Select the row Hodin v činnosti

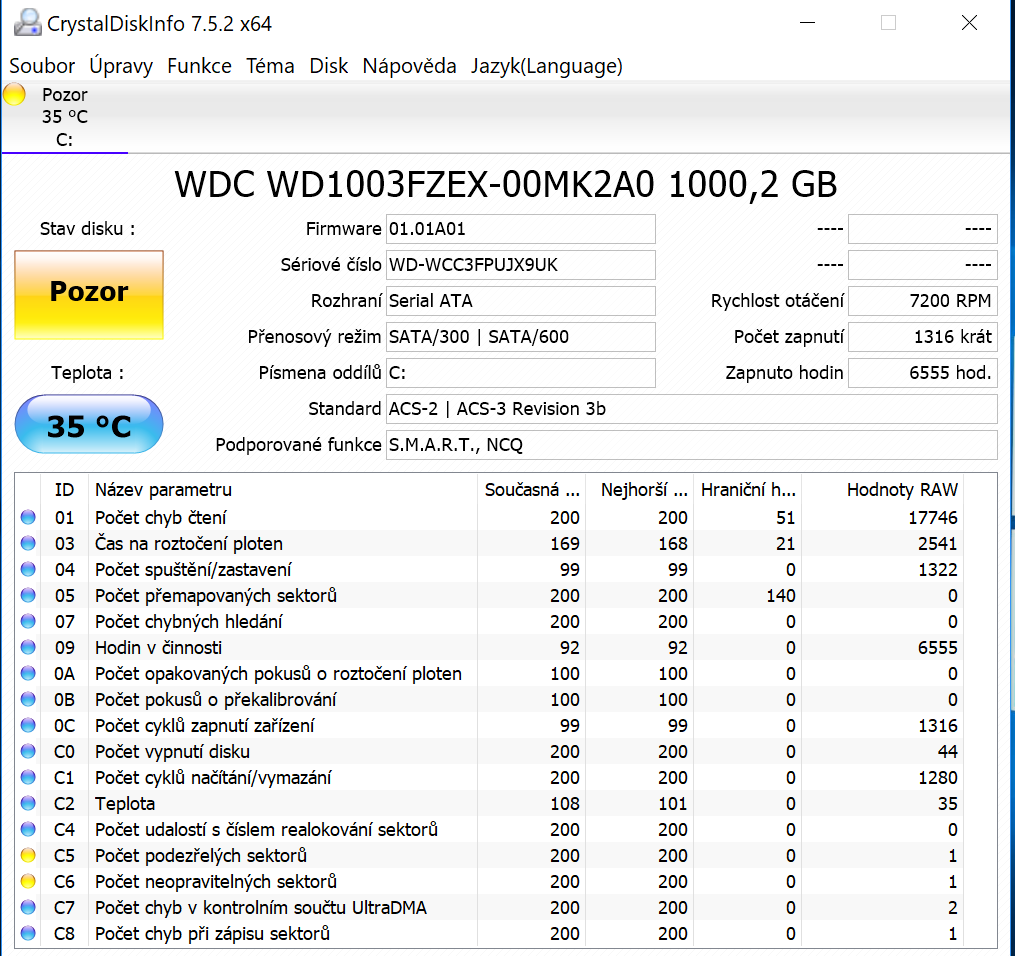pos(489,647)
